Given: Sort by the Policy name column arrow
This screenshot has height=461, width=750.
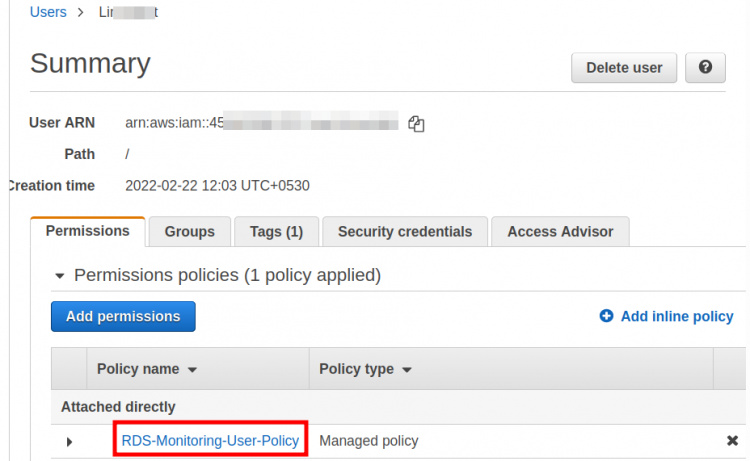Looking at the screenshot, I should click(x=192, y=370).
